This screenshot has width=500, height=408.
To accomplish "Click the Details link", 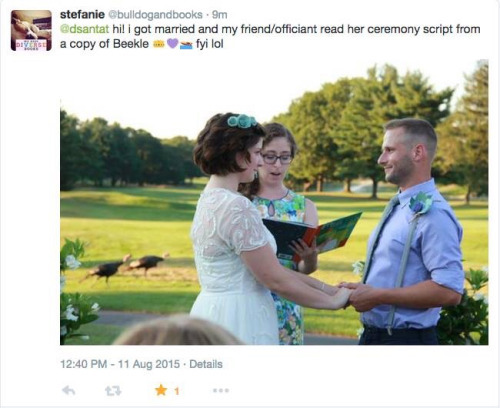I will point(206,364).
